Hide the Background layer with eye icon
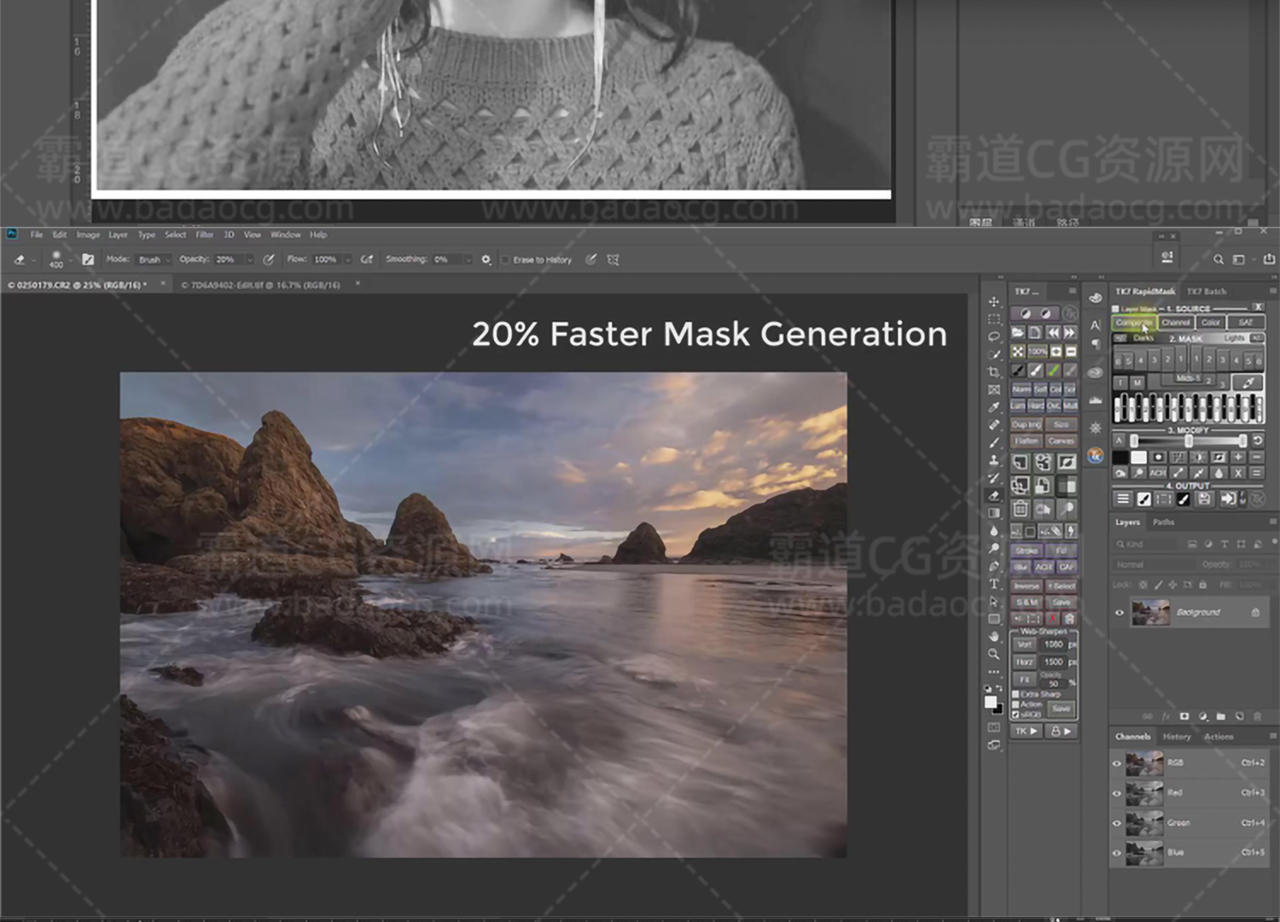 coord(1119,612)
